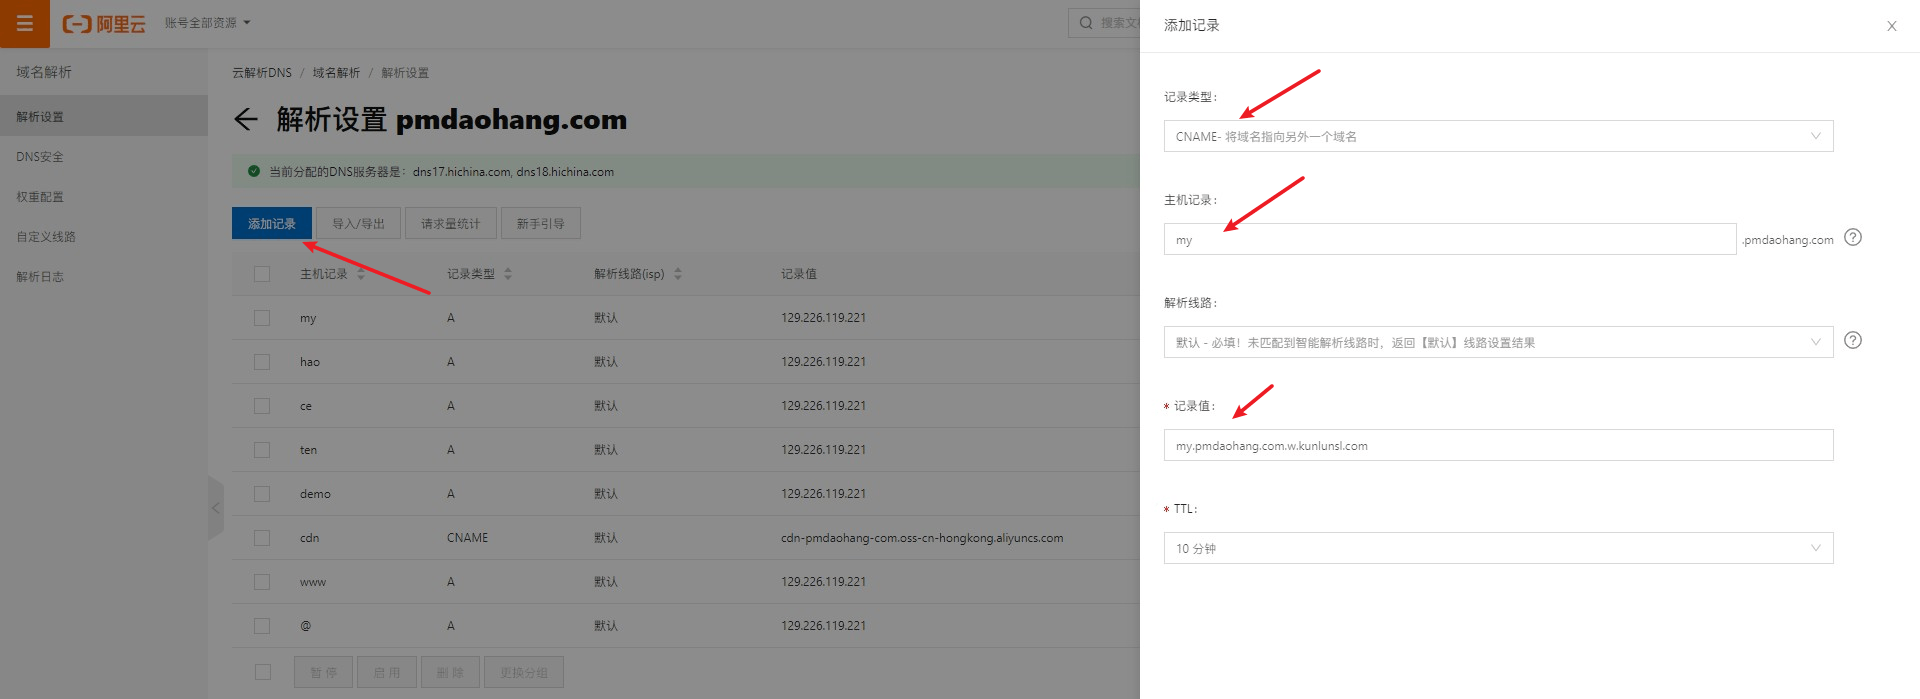The width and height of the screenshot is (1920, 699).
Task: Open the TTL 10 minutes dropdown
Action: [x=1498, y=548]
